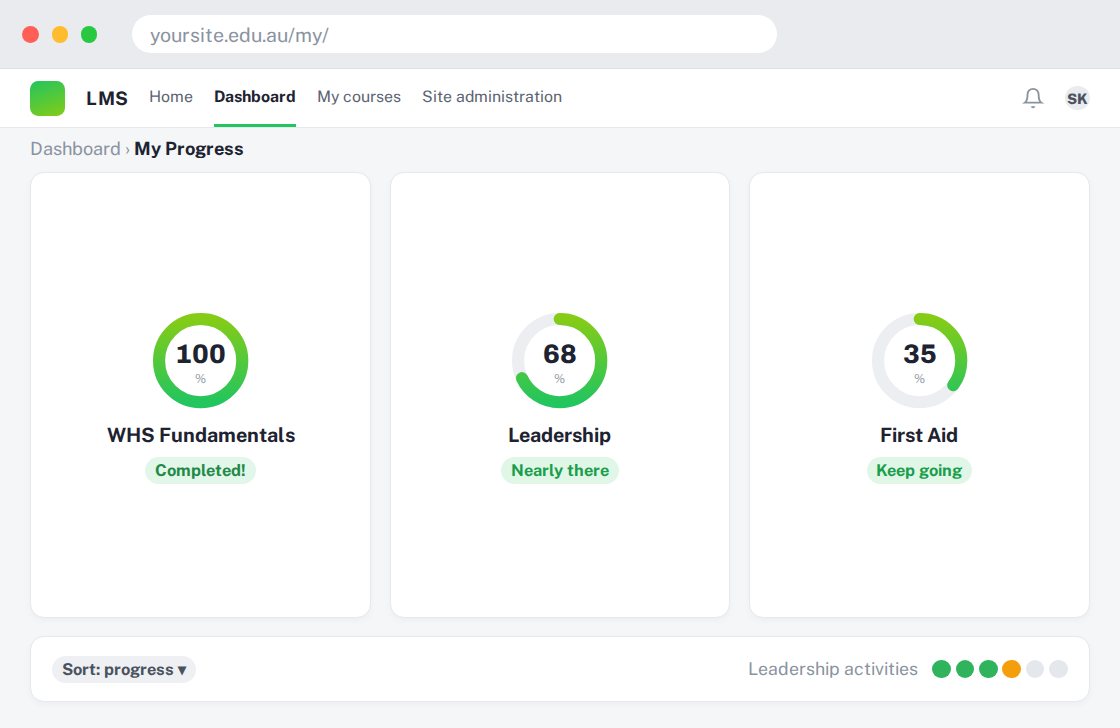Click the orange Leadership activity dot
The height and width of the screenshot is (728, 1120).
(x=1011, y=669)
